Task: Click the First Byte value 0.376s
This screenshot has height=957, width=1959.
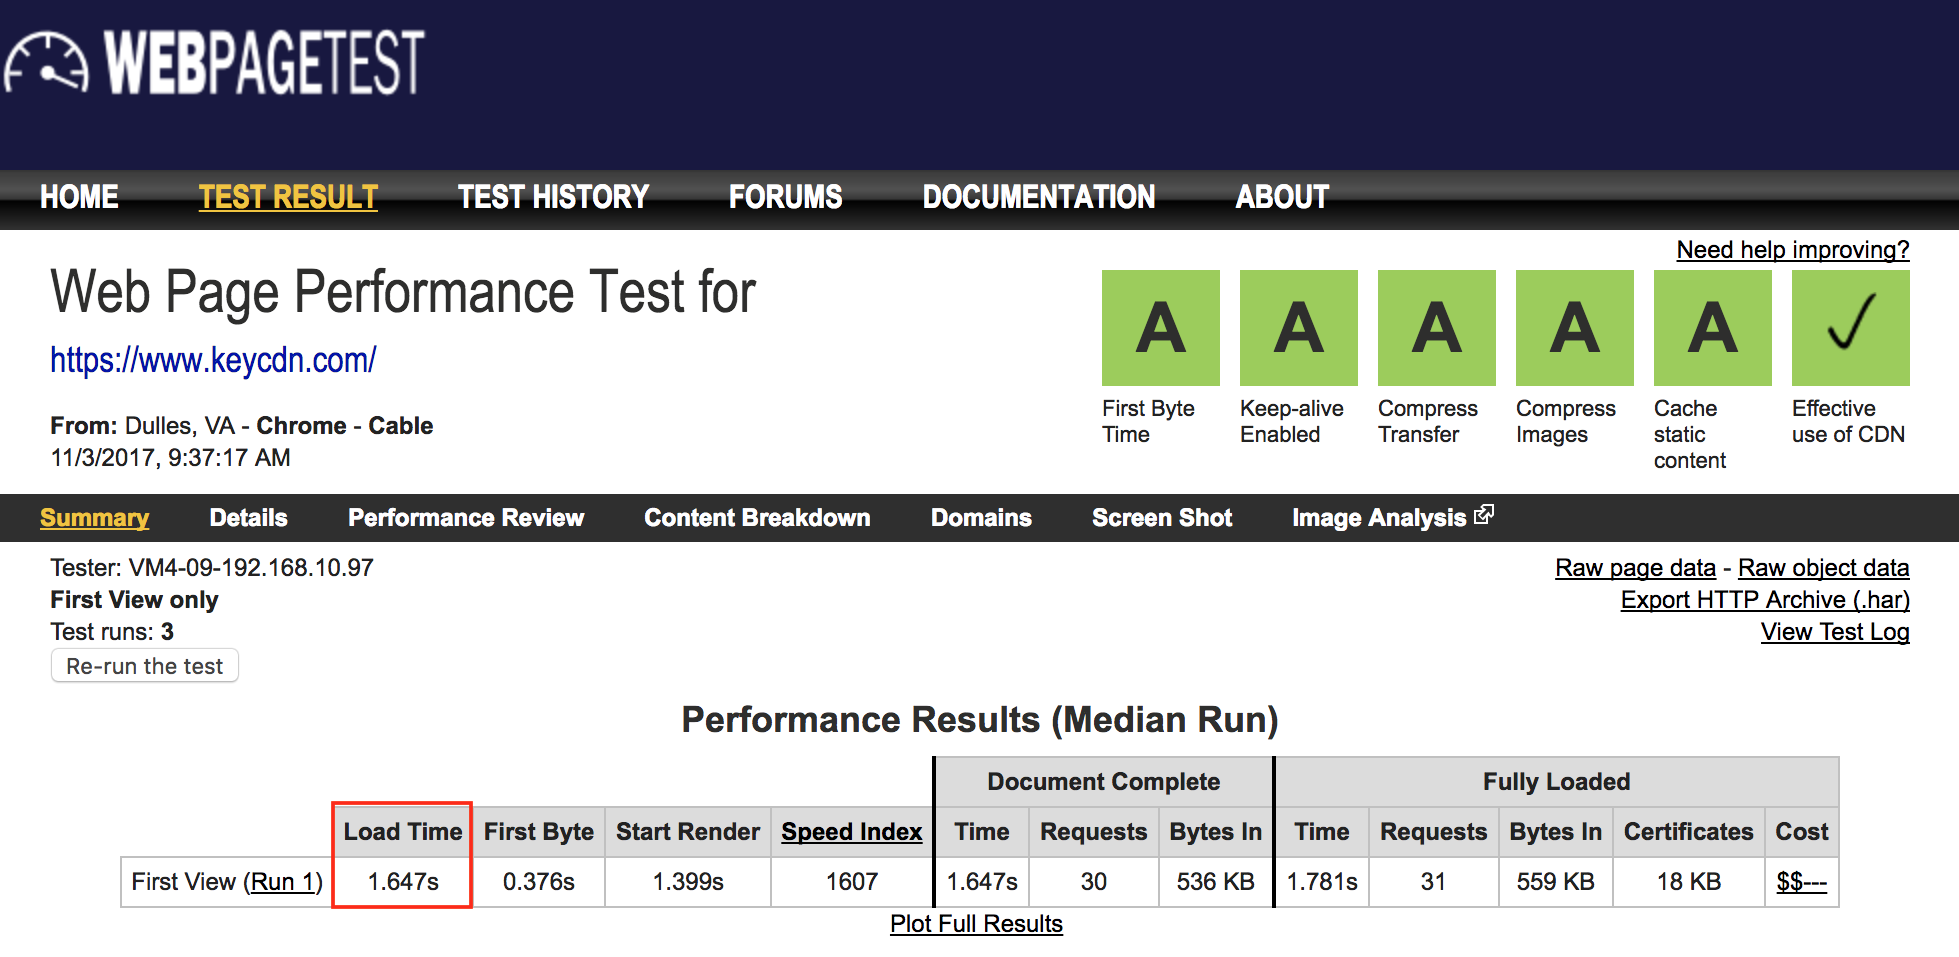Action: (538, 882)
